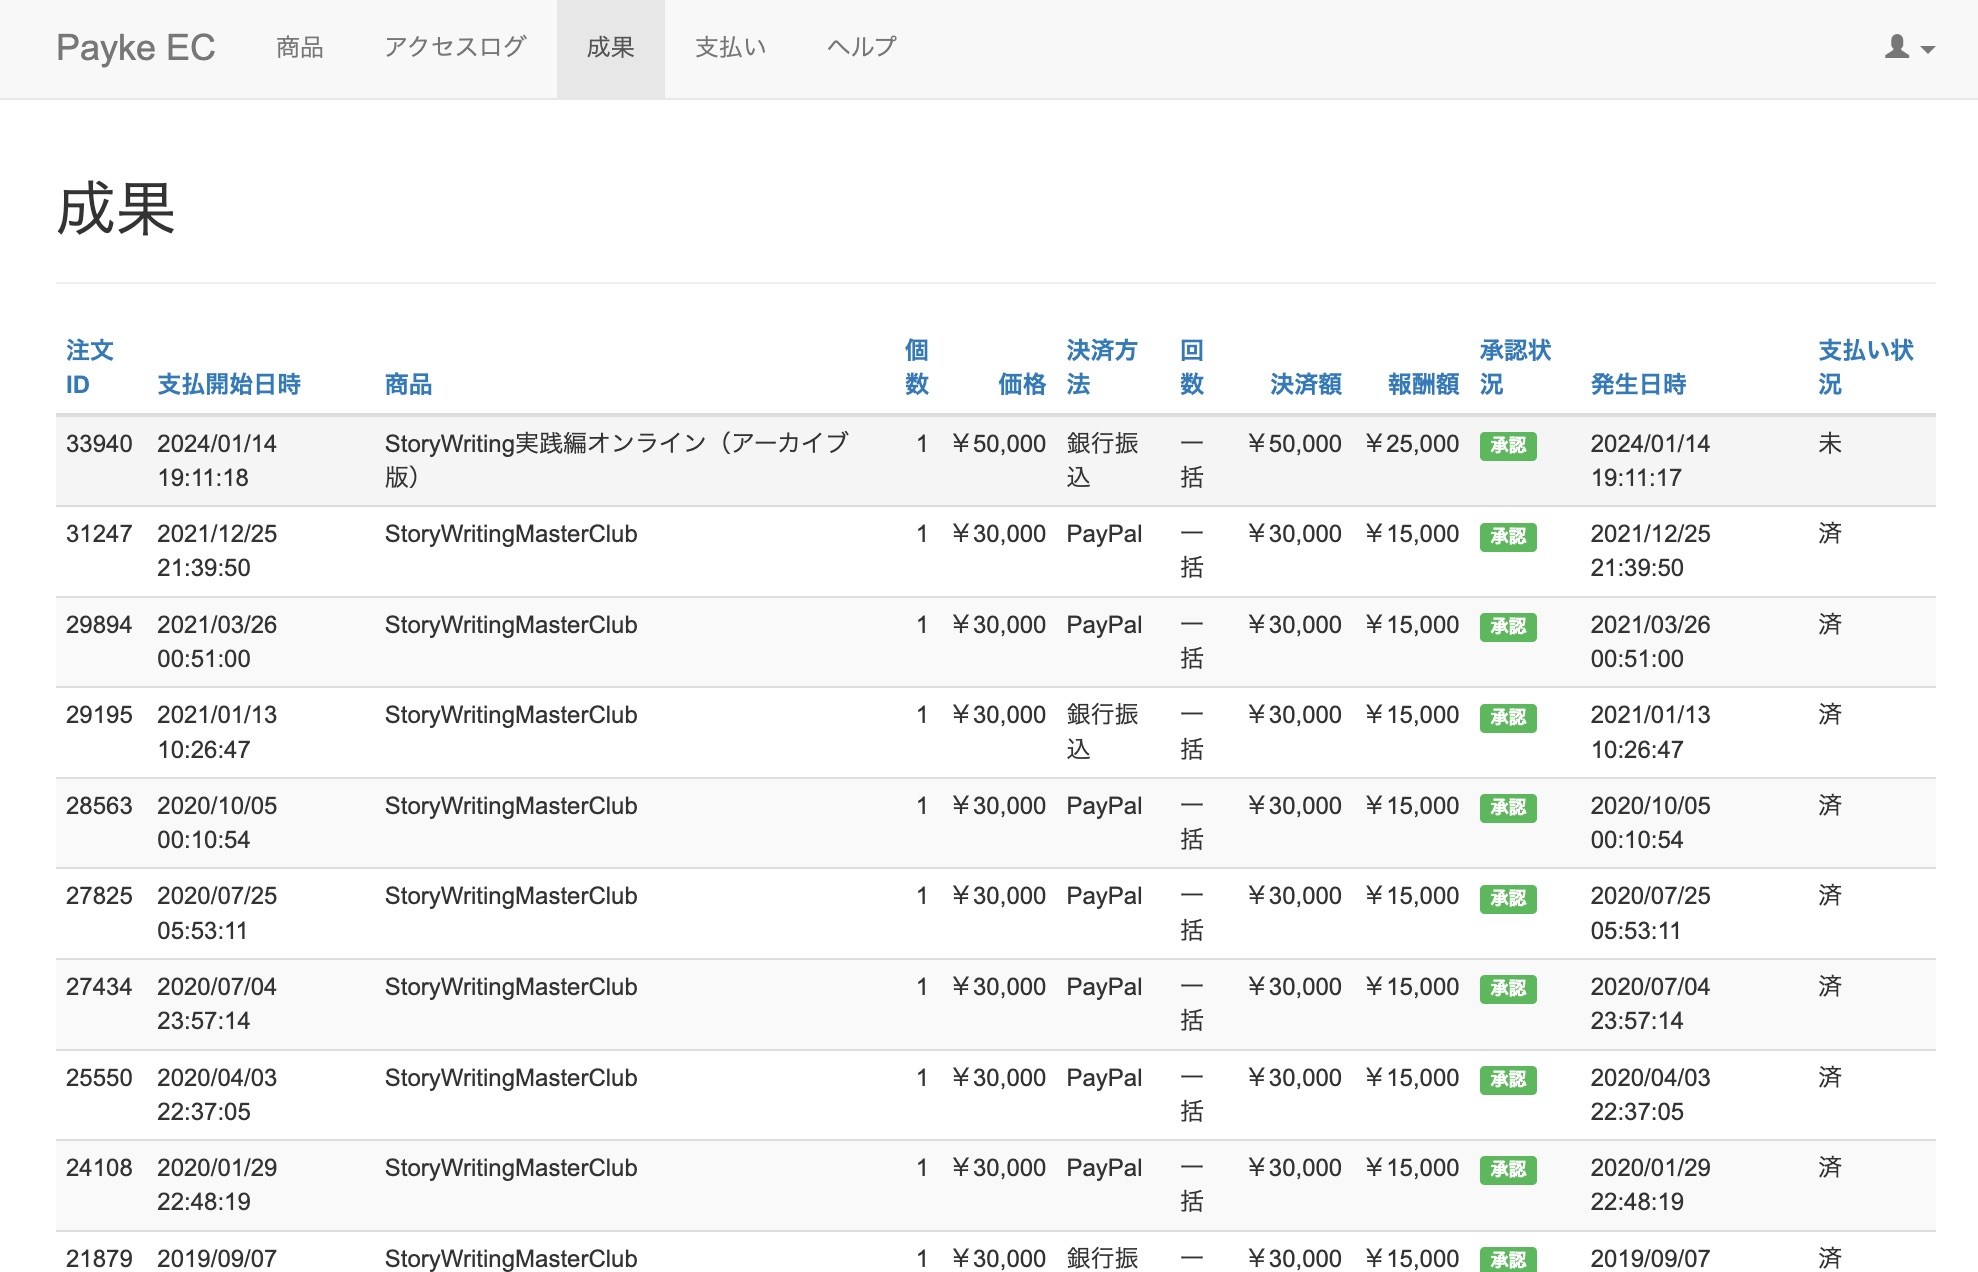Click the ¥25,000 reward amount
Image resolution: width=1978 pixels, height=1272 pixels.
(1412, 443)
